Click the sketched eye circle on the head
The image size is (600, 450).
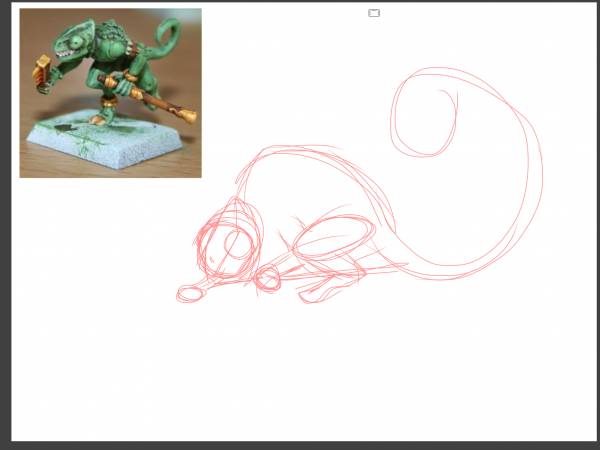click(x=237, y=243)
